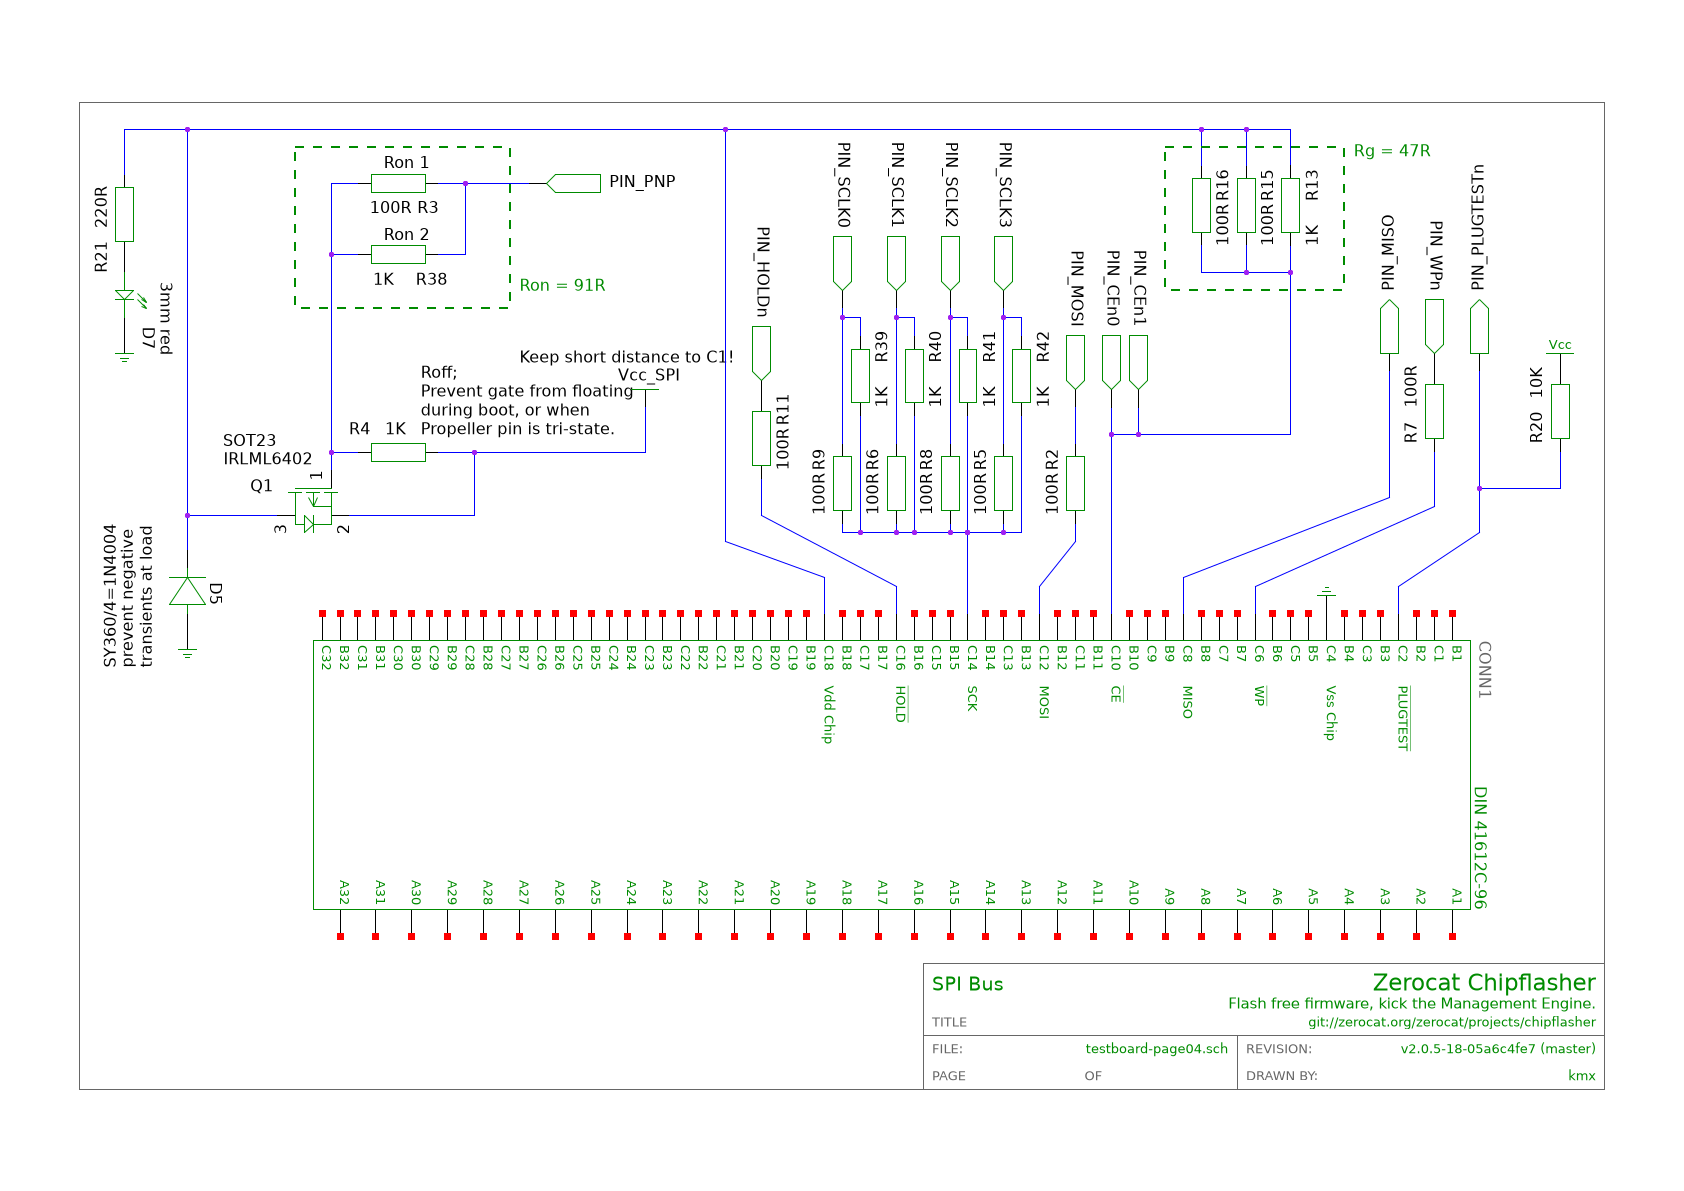
Task: Click the 'Vdd Chip' pin label
Action: 828,714
